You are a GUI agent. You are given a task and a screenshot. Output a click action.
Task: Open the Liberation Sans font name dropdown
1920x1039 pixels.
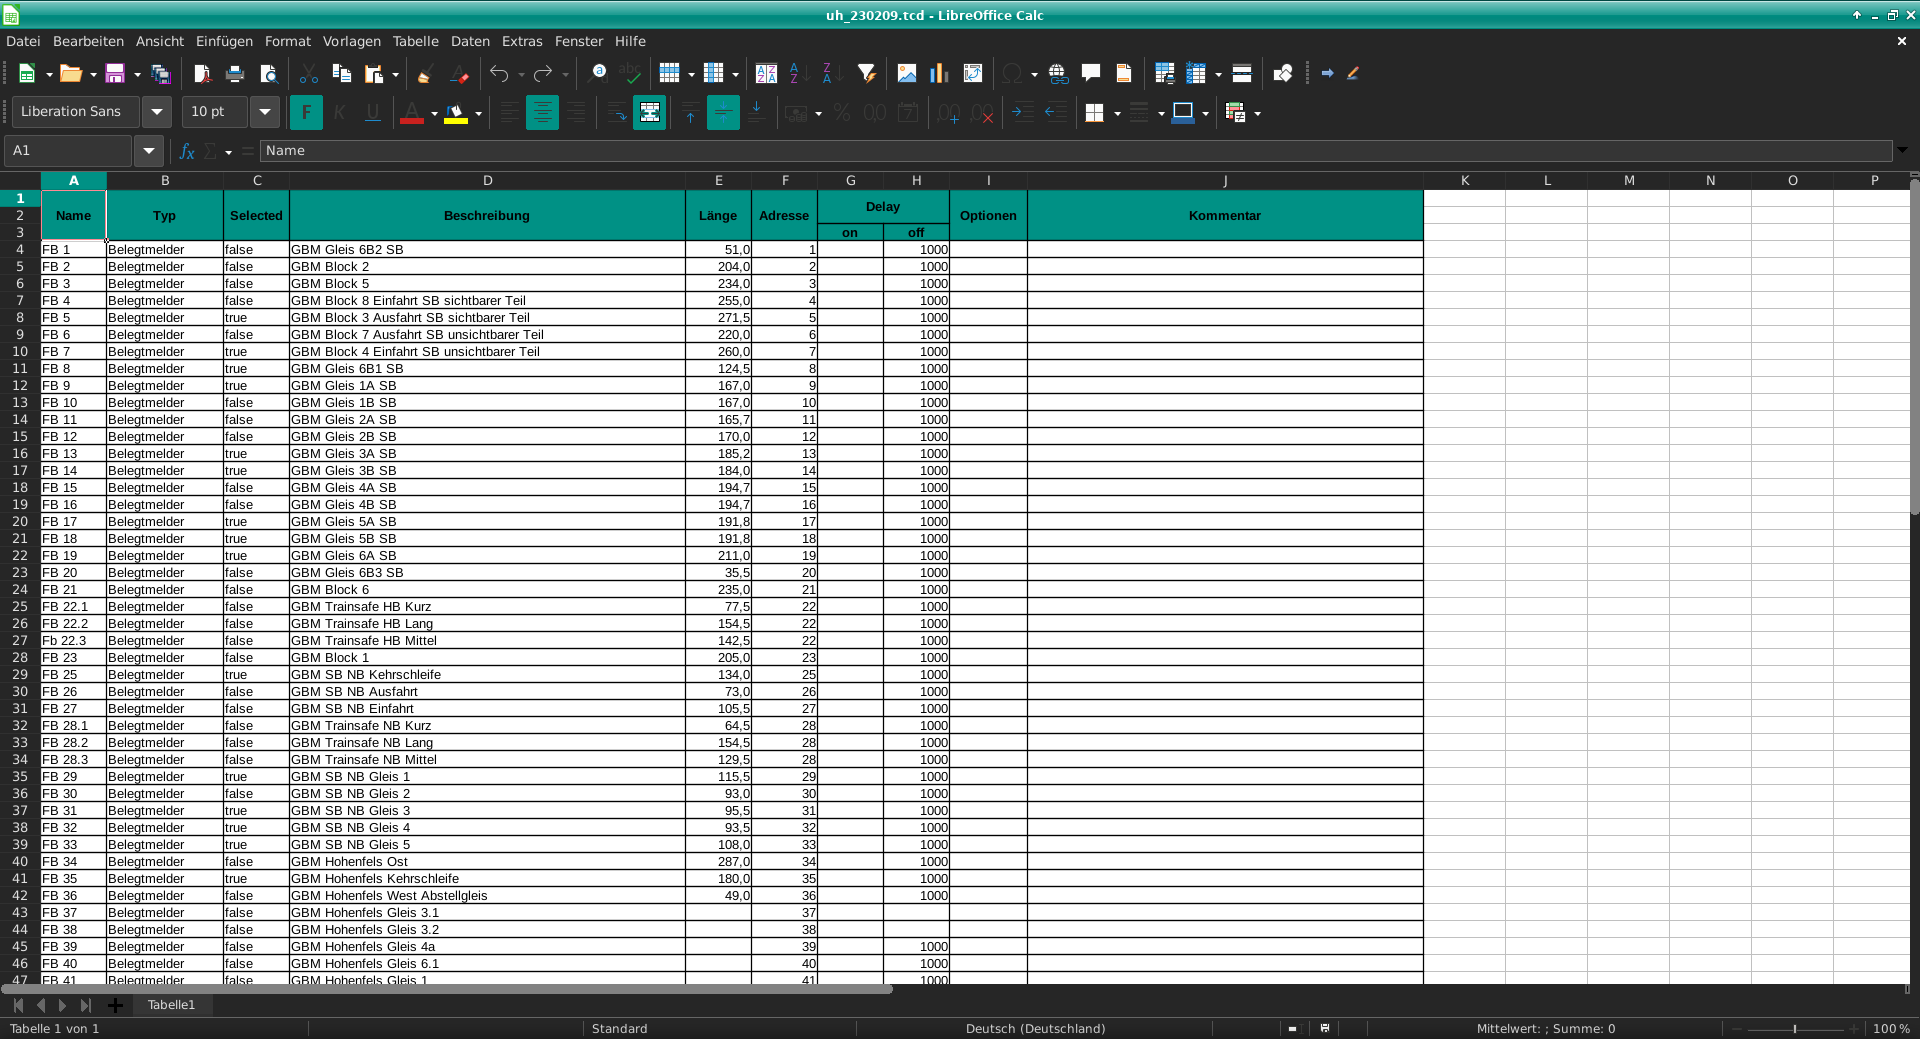[x=156, y=112]
